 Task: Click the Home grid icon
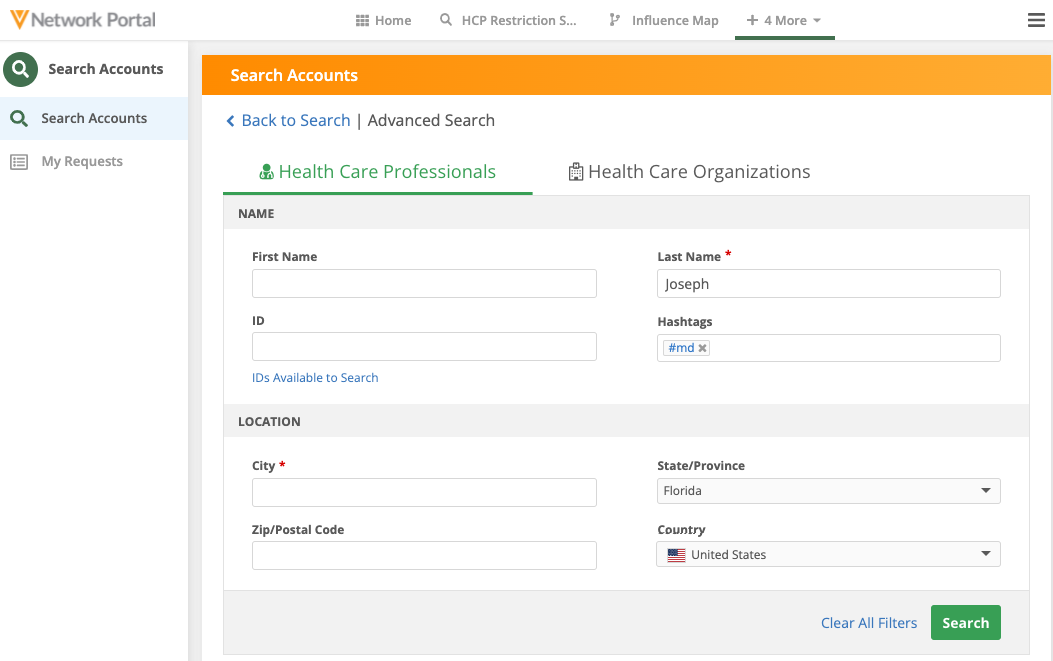coord(363,21)
